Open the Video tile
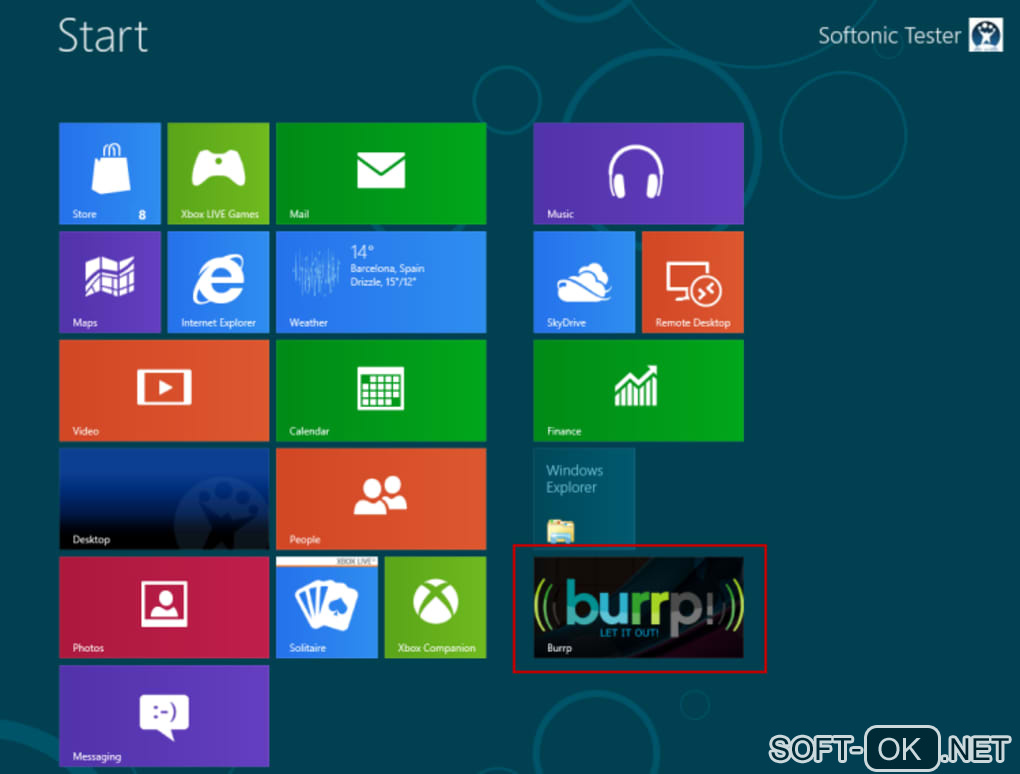This screenshot has height=774, width=1020. click(x=164, y=391)
